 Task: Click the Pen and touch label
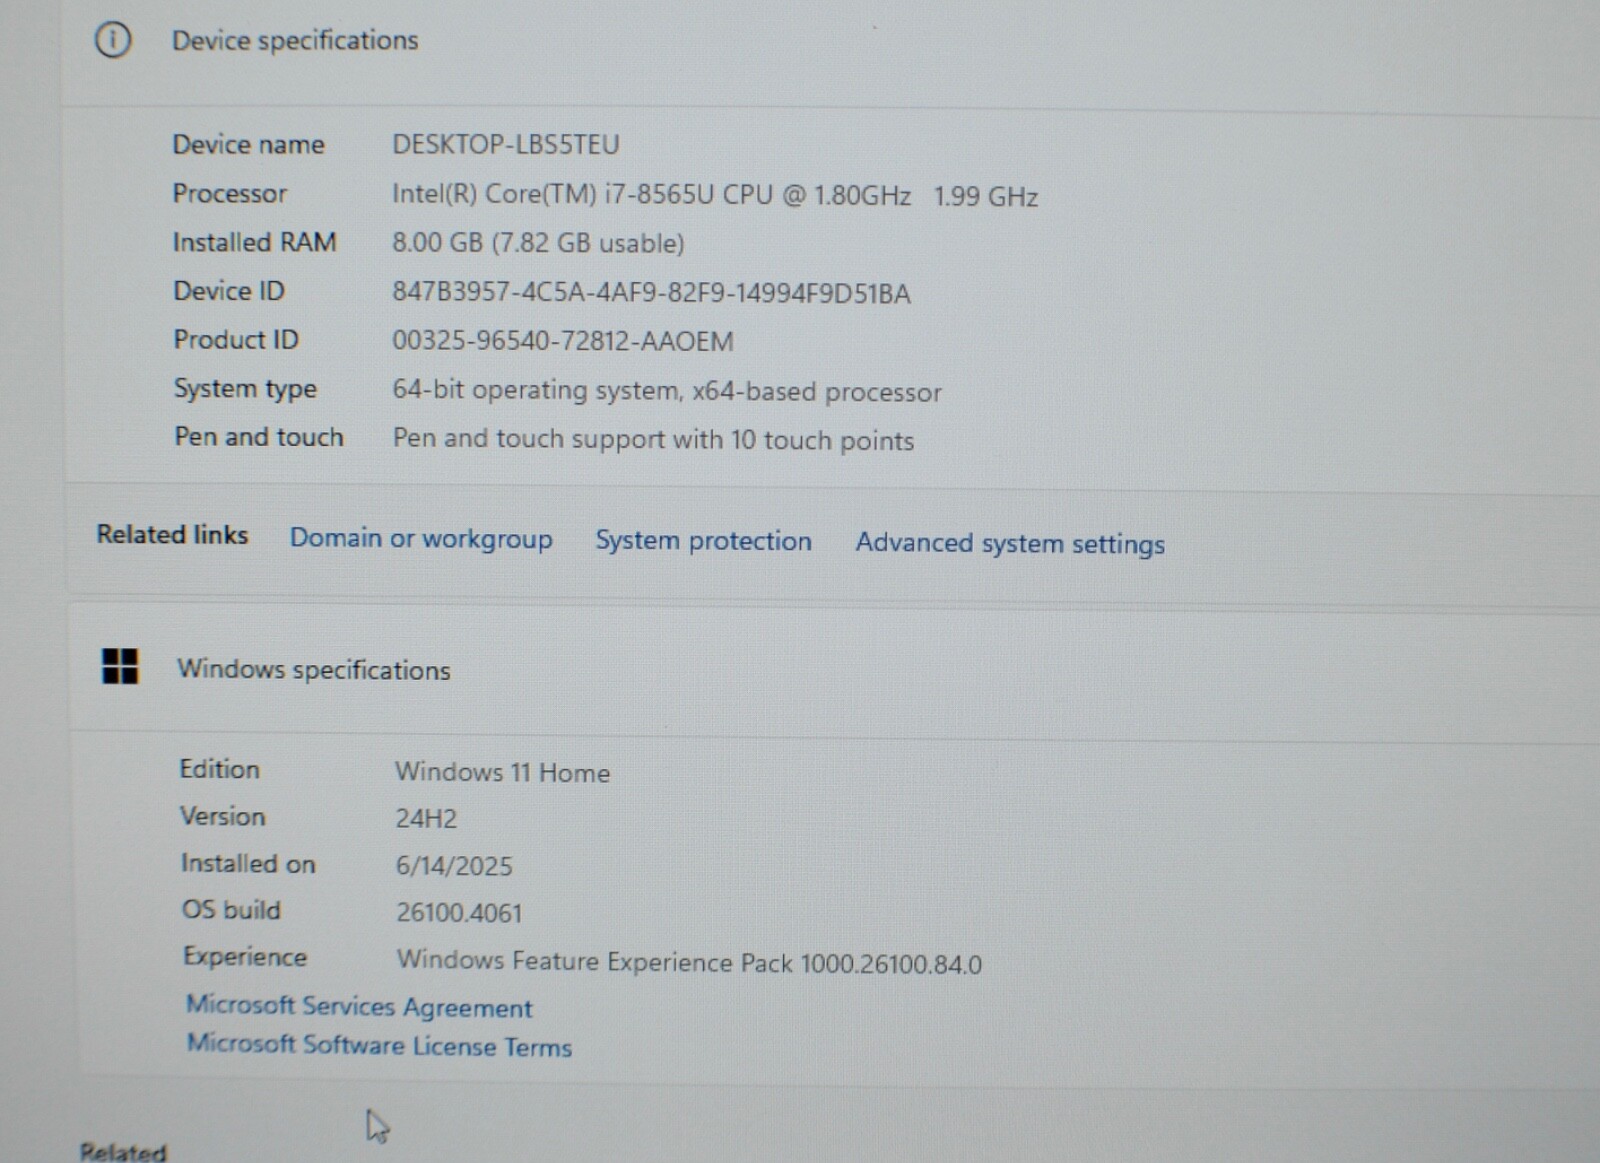click(259, 437)
